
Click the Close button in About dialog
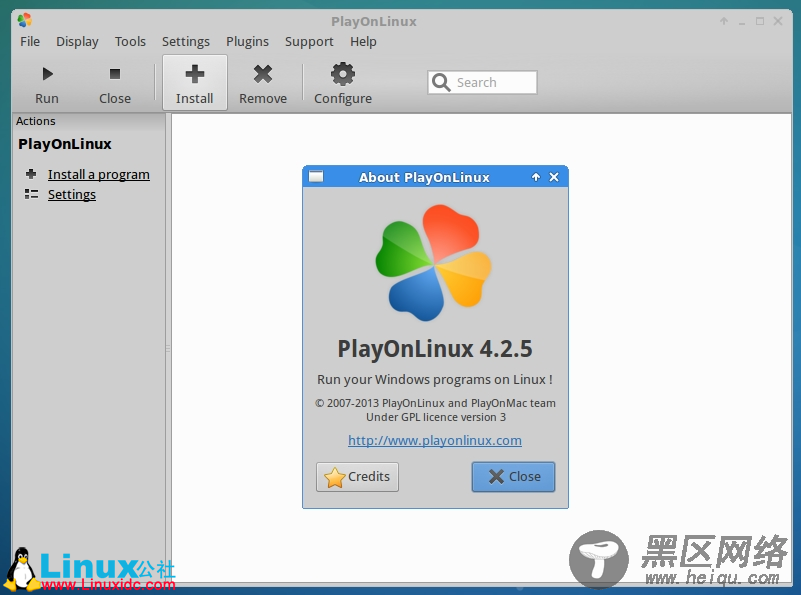point(513,477)
